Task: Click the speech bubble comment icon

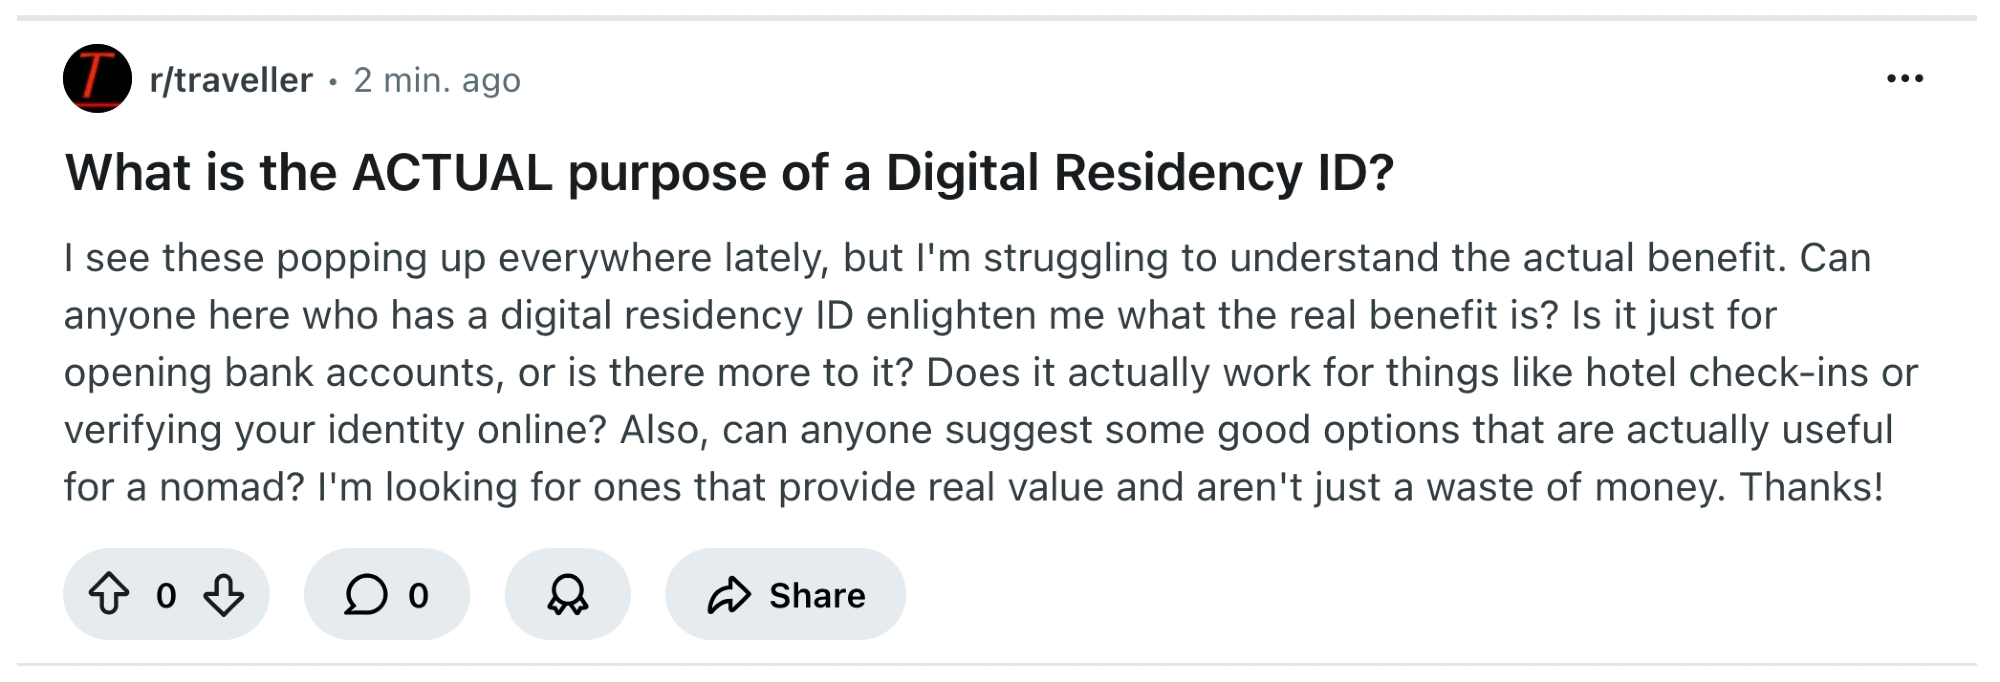Action: [366, 594]
